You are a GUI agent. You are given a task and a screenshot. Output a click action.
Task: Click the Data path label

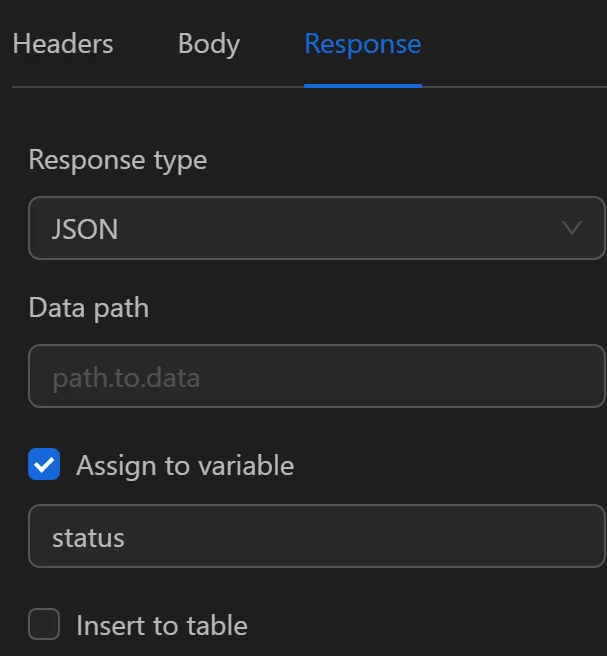pos(88,308)
